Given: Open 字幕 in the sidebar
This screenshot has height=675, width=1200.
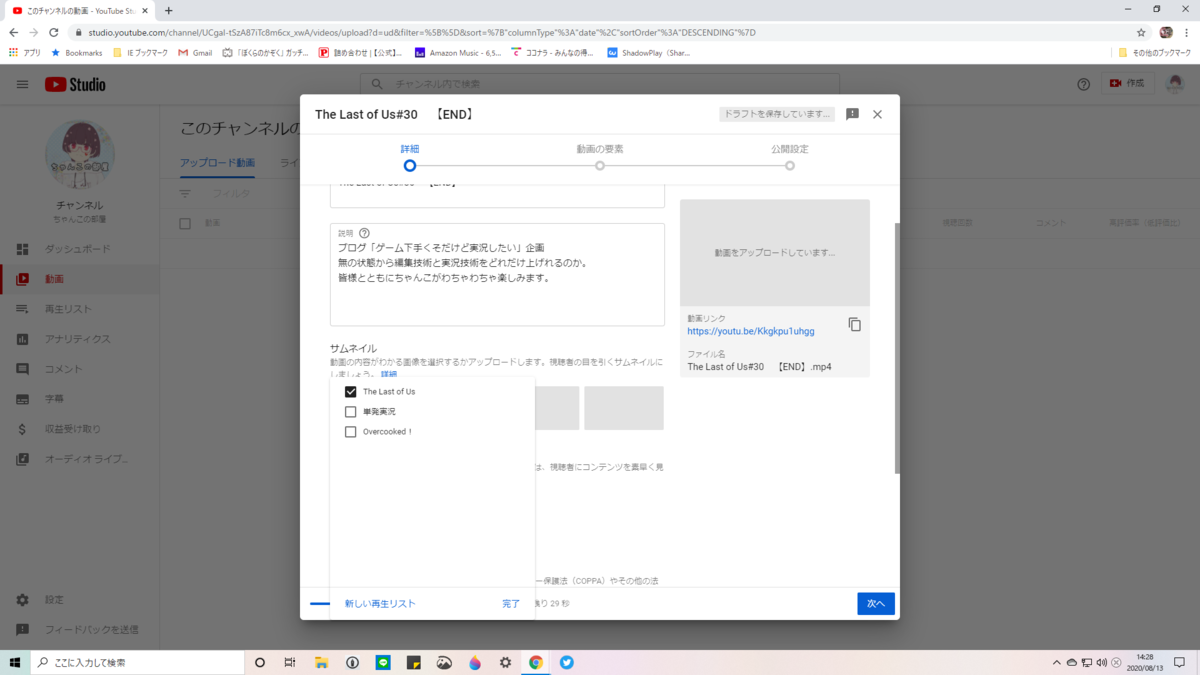Looking at the screenshot, I should pyautogui.click(x=80, y=399).
